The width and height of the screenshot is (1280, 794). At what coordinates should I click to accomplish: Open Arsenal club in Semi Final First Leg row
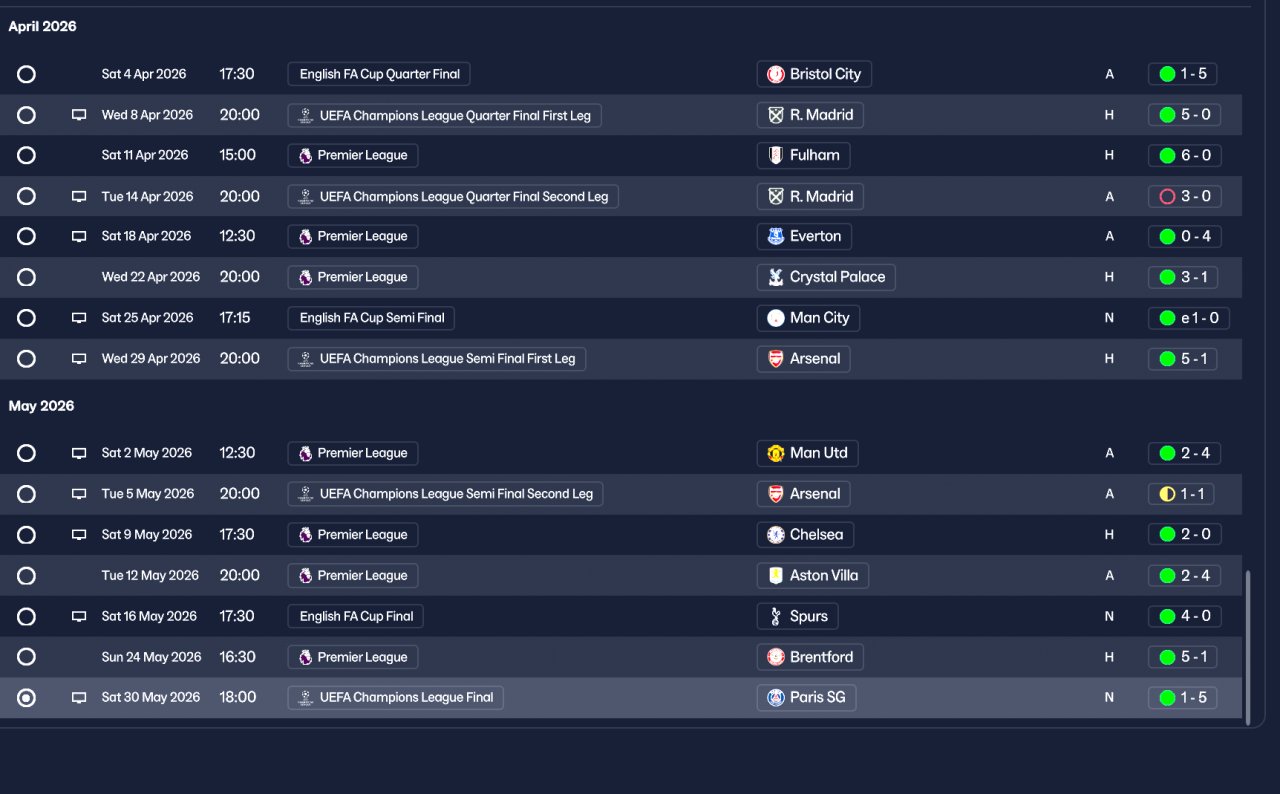pyautogui.click(x=803, y=359)
